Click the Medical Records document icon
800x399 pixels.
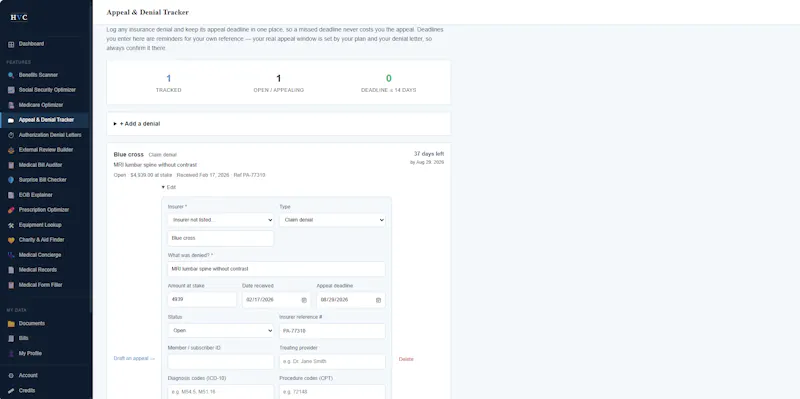pyautogui.click(x=11, y=270)
